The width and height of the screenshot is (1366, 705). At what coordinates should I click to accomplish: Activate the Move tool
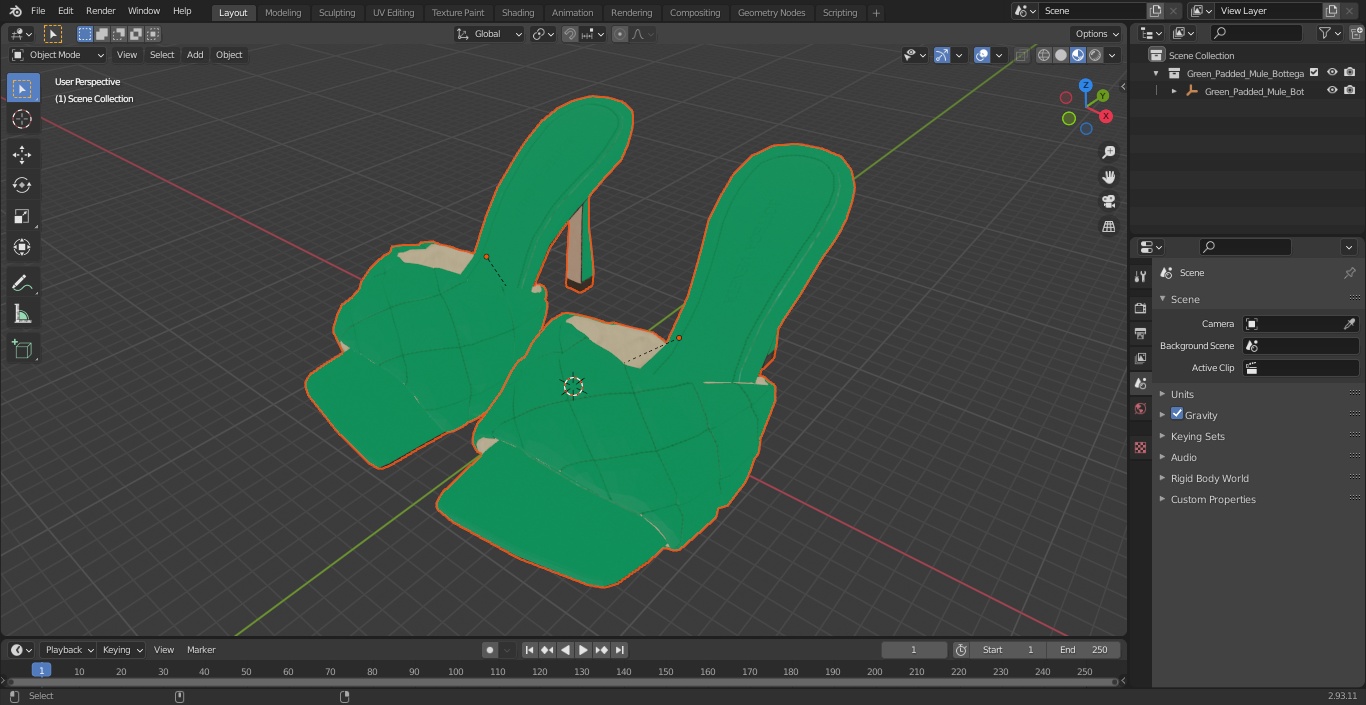(22, 154)
